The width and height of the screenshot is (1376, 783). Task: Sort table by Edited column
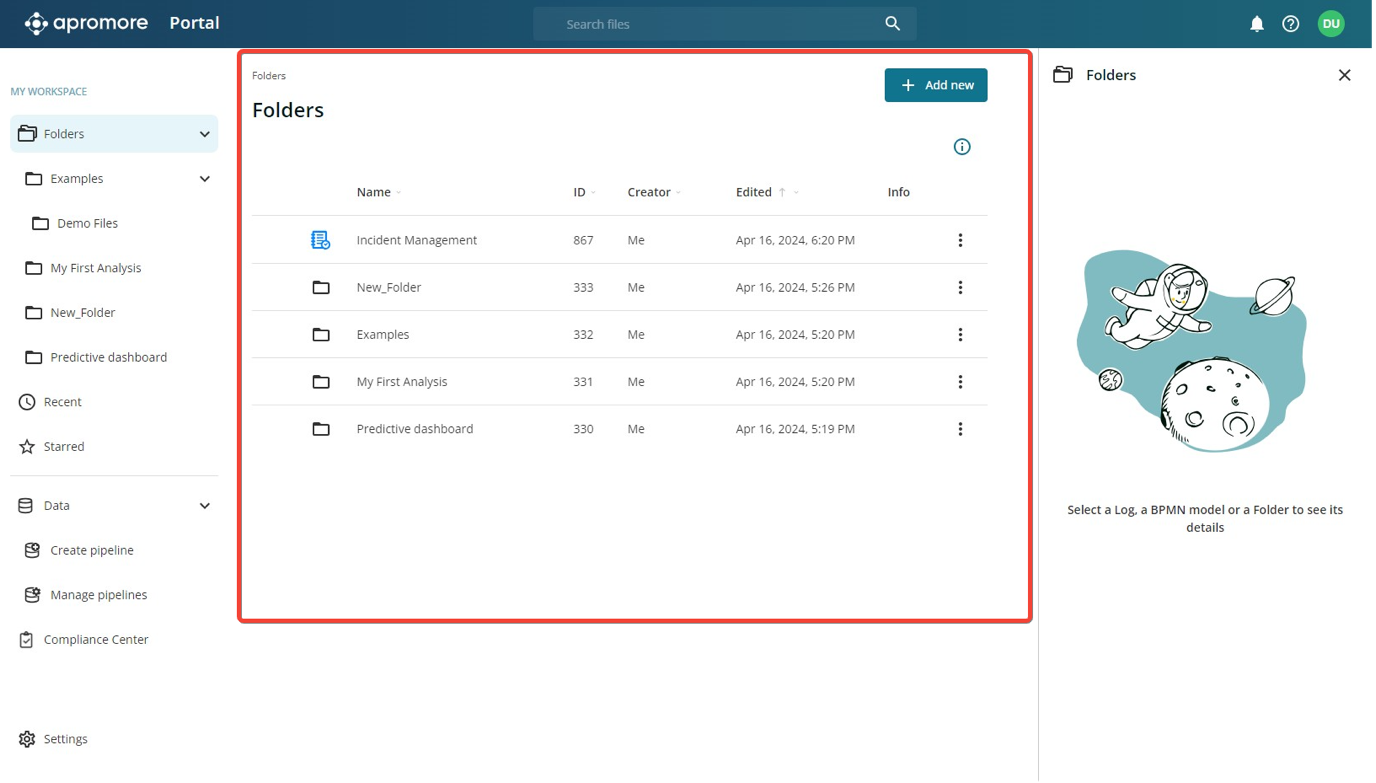pos(754,192)
